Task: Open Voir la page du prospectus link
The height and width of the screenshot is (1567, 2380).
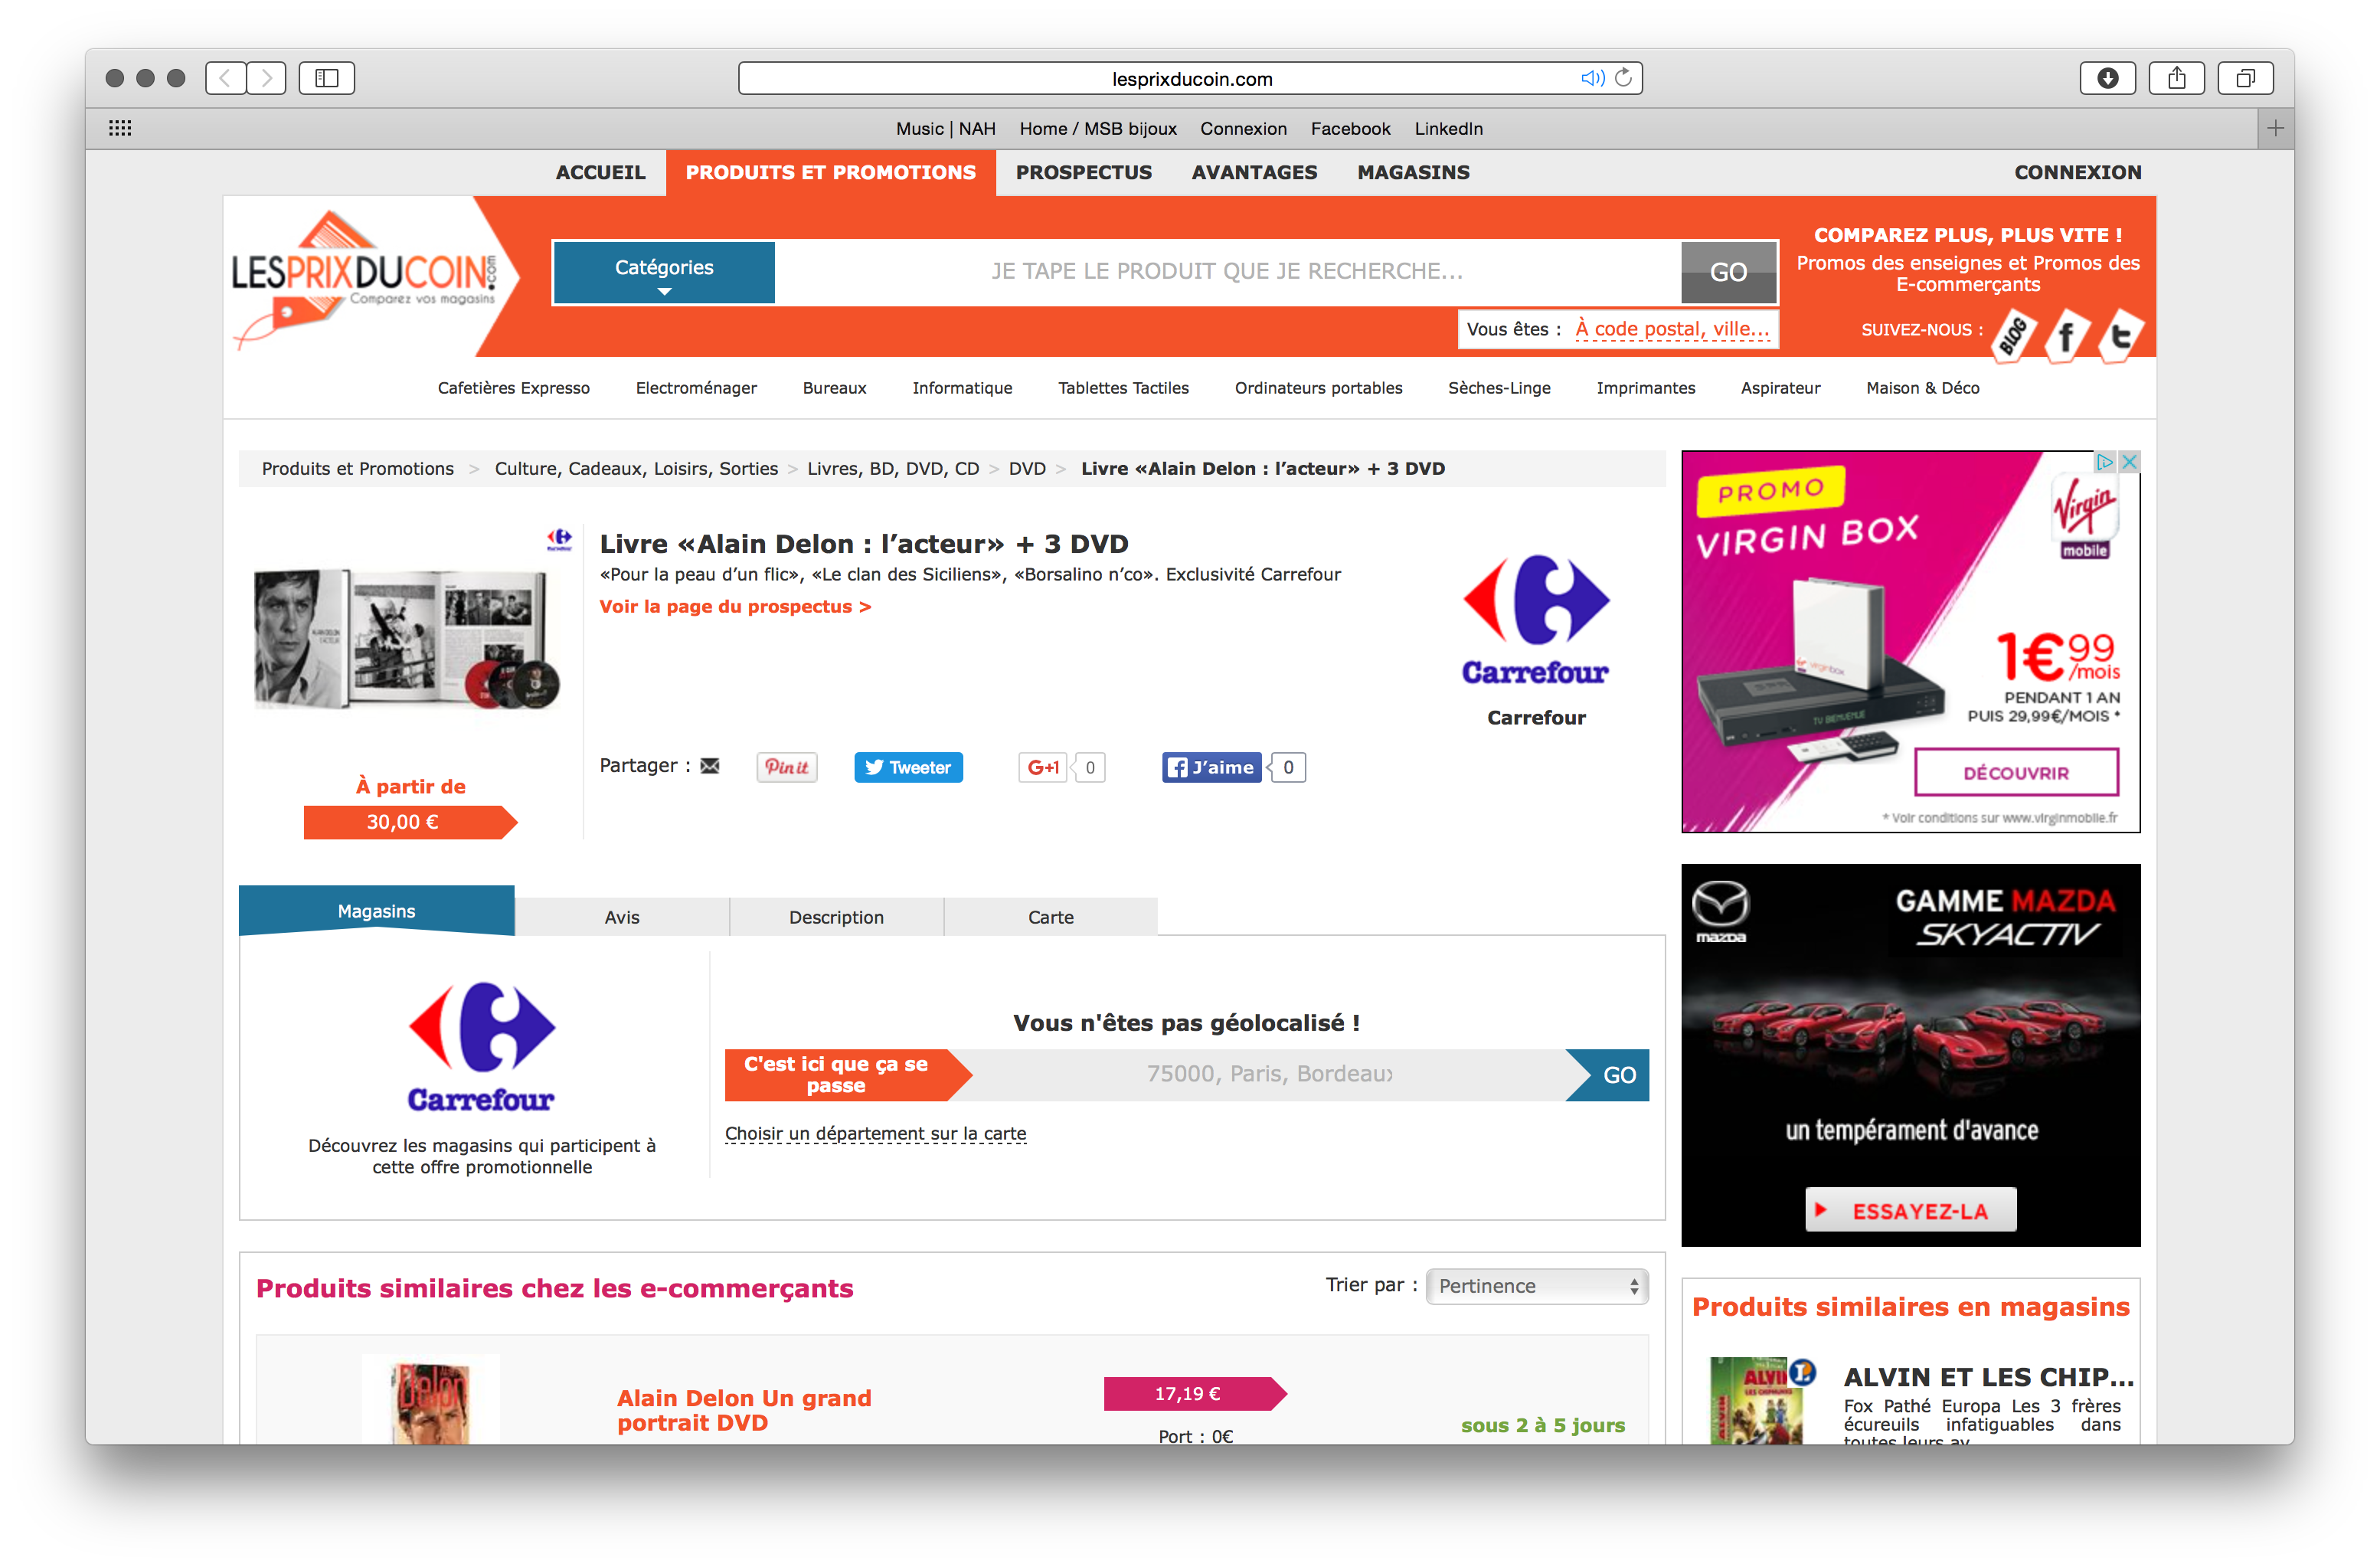Action: (735, 606)
